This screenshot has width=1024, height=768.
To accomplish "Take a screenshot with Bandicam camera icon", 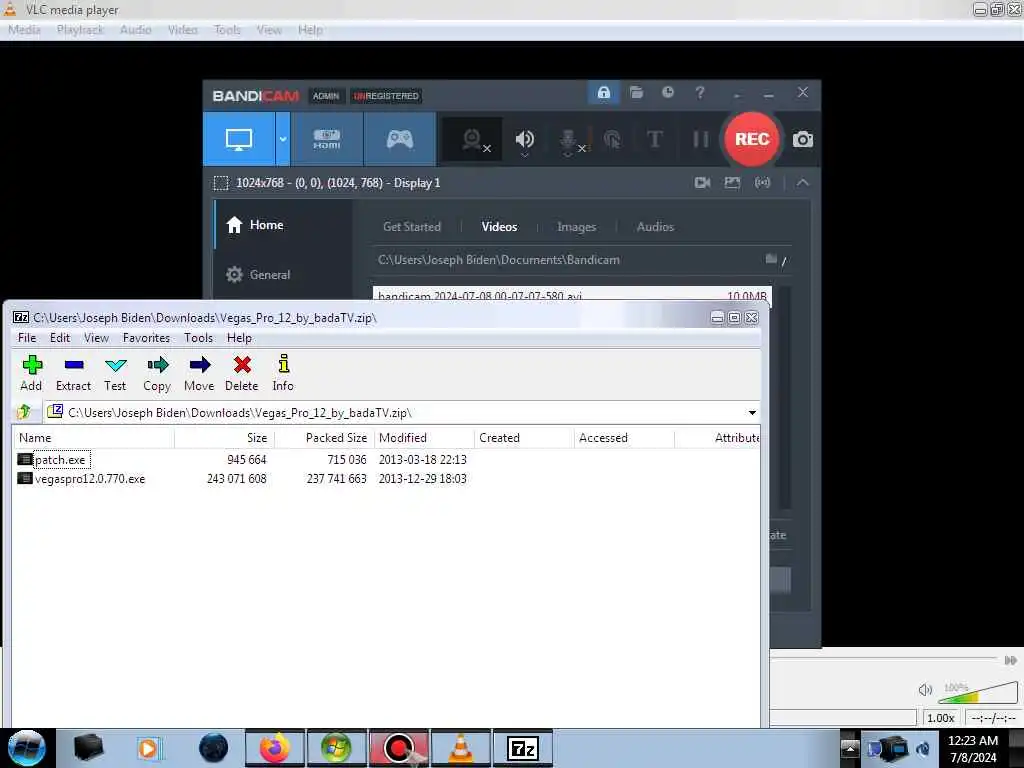I will tap(803, 139).
